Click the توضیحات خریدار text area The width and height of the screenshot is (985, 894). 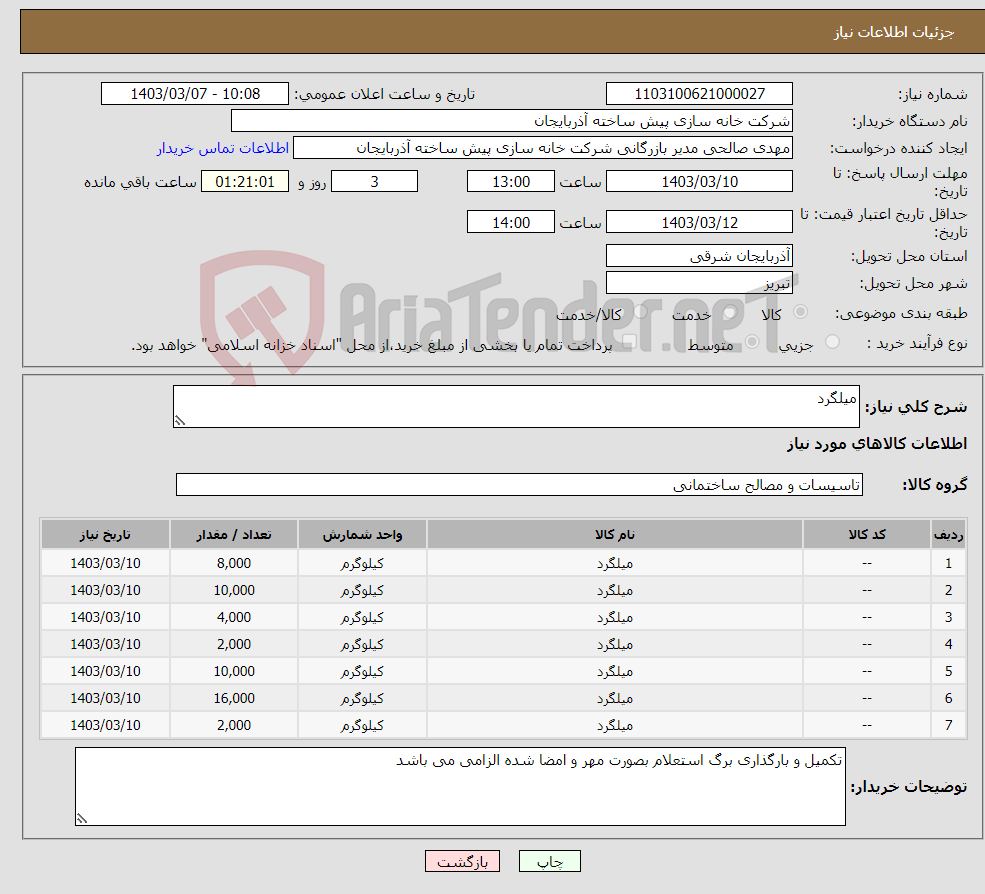460,787
